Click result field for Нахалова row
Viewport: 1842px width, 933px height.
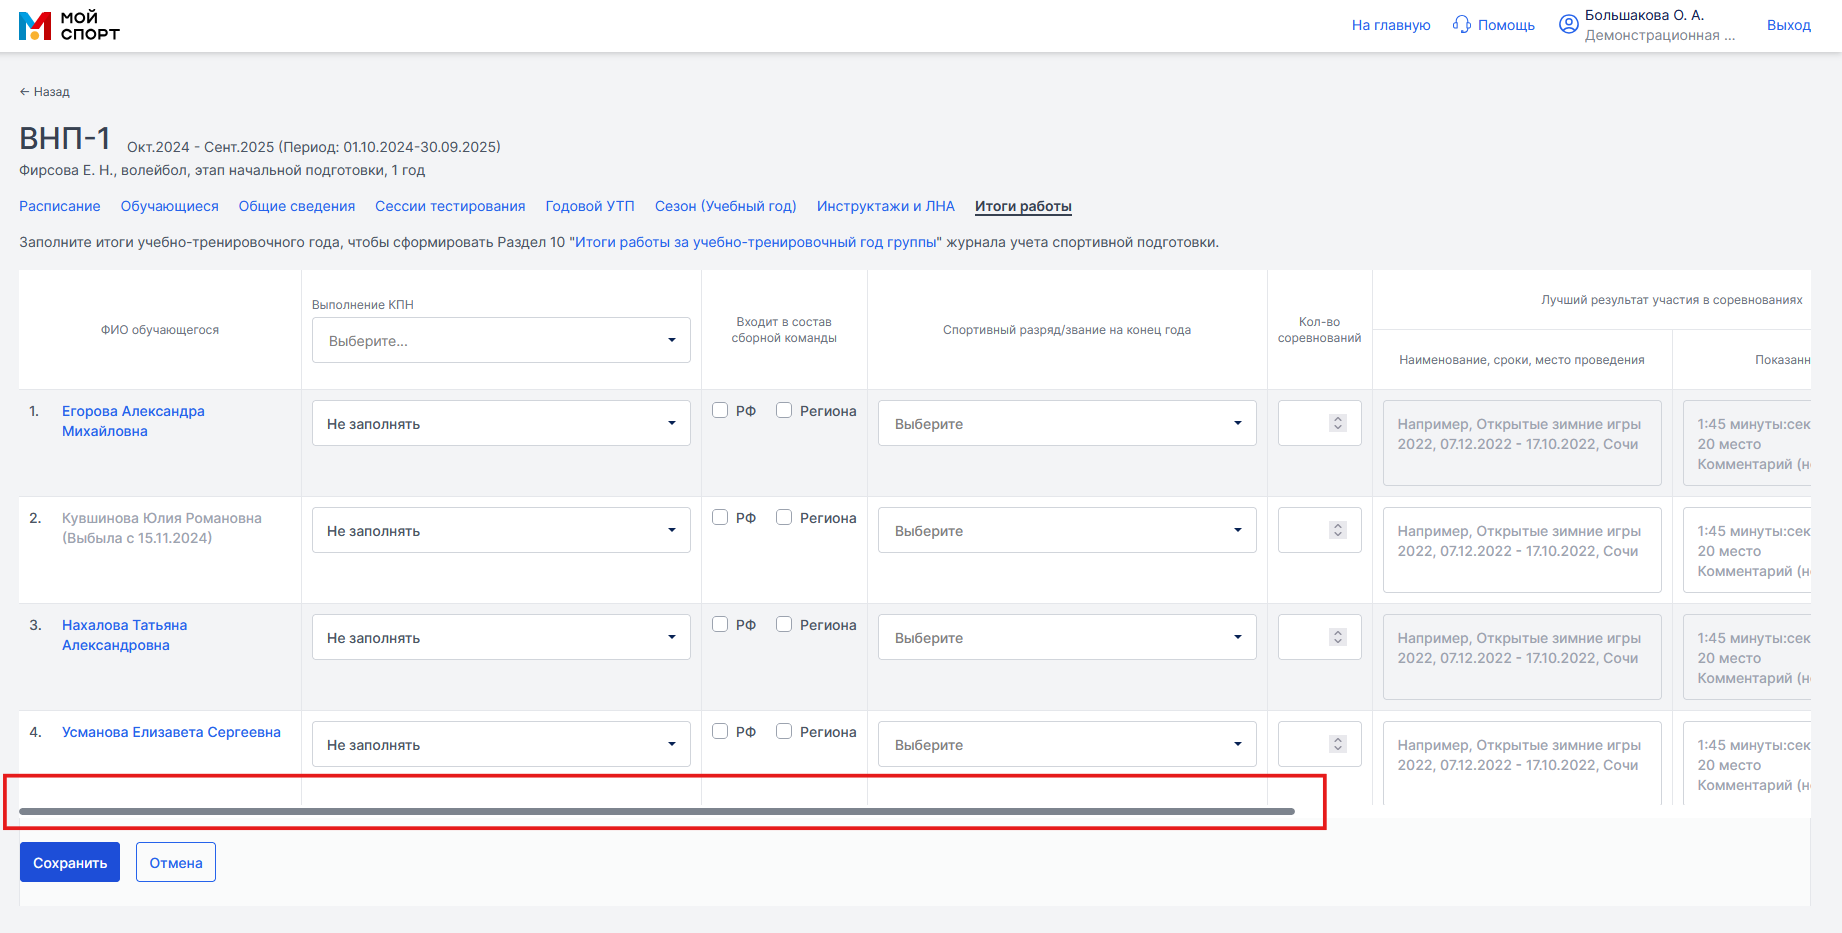click(x=1747, y=657)
